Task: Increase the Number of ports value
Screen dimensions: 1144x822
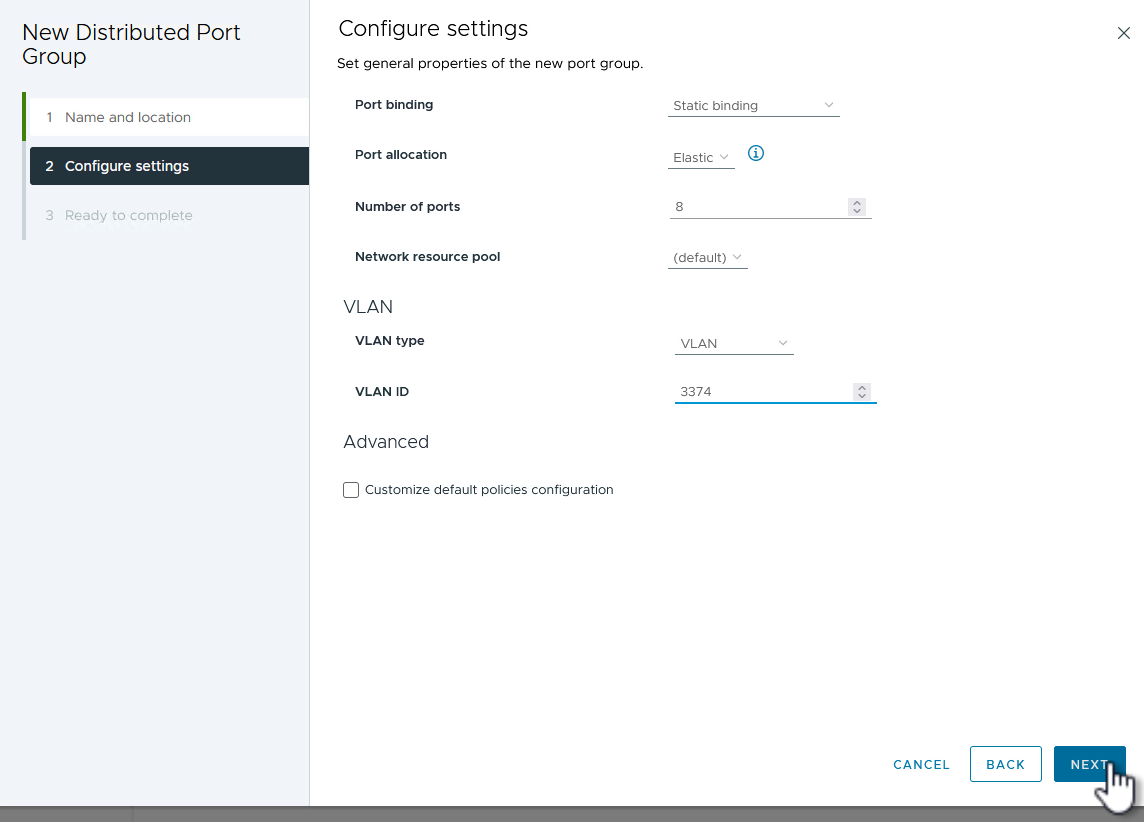Action: pyautogui.click(x=856, y=203)
